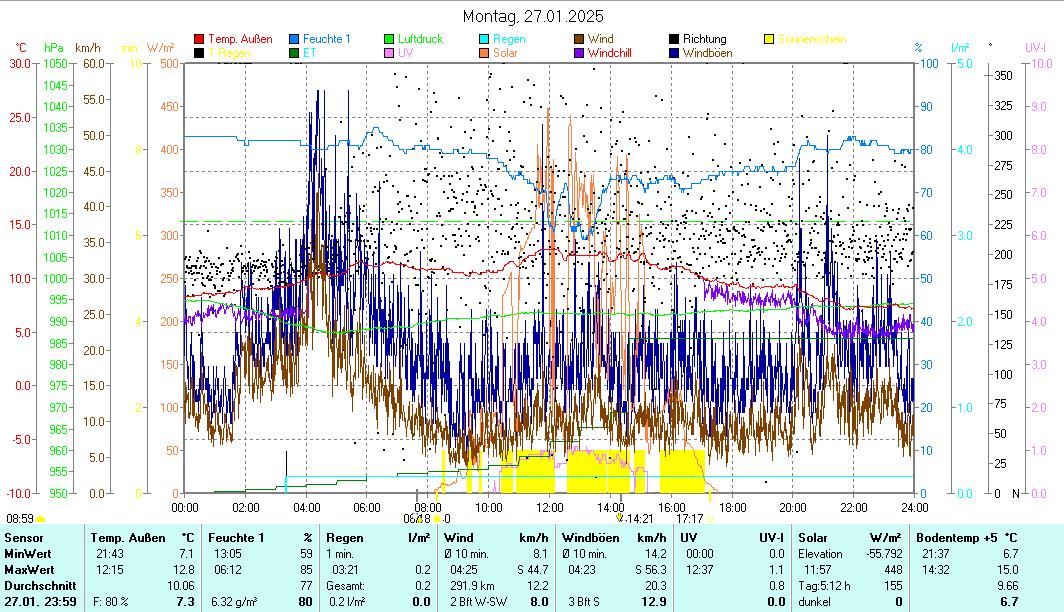Click the red Temp. Außen legend swatch
The height and width of the screenshot is (612, 1064).
coord(199,40)
